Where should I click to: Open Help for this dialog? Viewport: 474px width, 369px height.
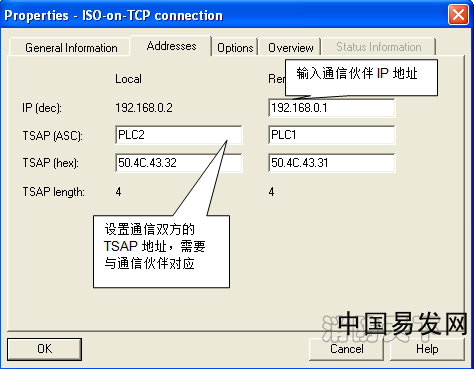click(x=427, y=349)
